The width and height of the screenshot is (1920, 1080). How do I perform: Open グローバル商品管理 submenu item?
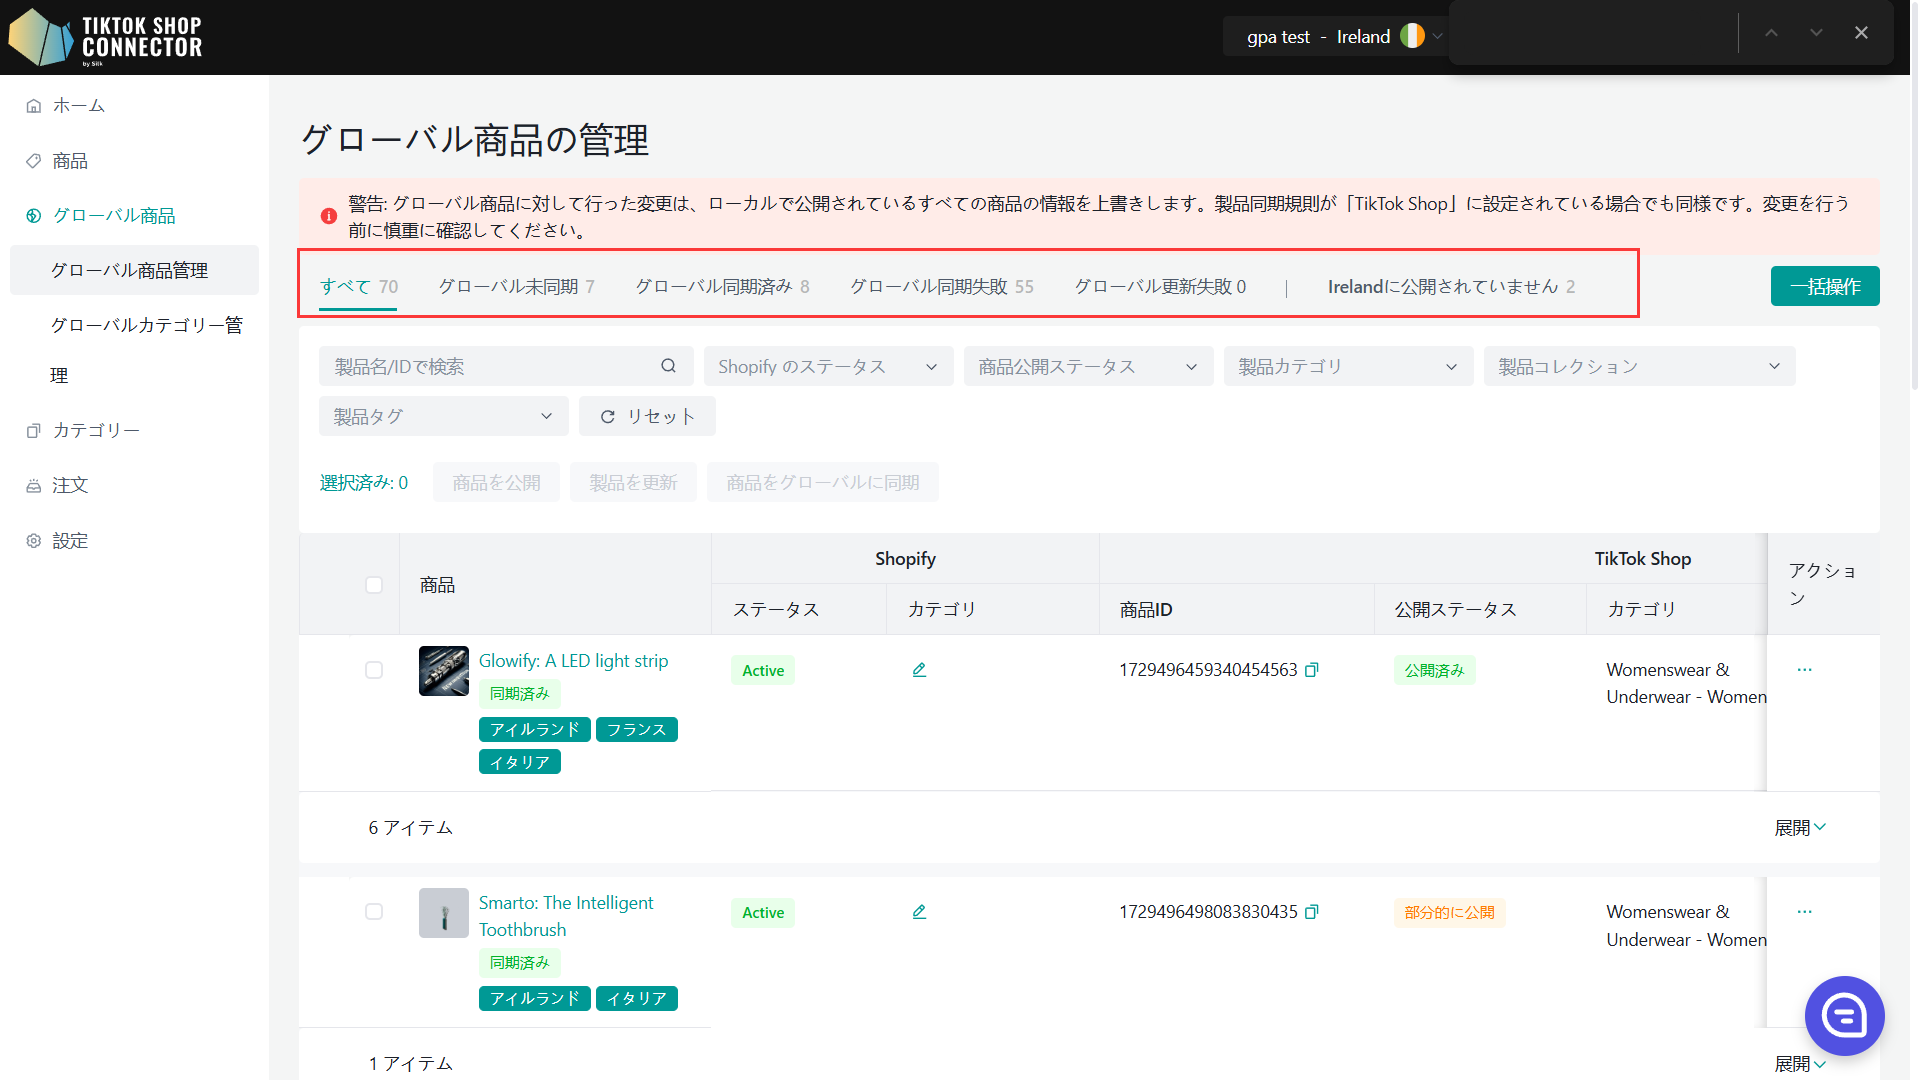point(134,270)
